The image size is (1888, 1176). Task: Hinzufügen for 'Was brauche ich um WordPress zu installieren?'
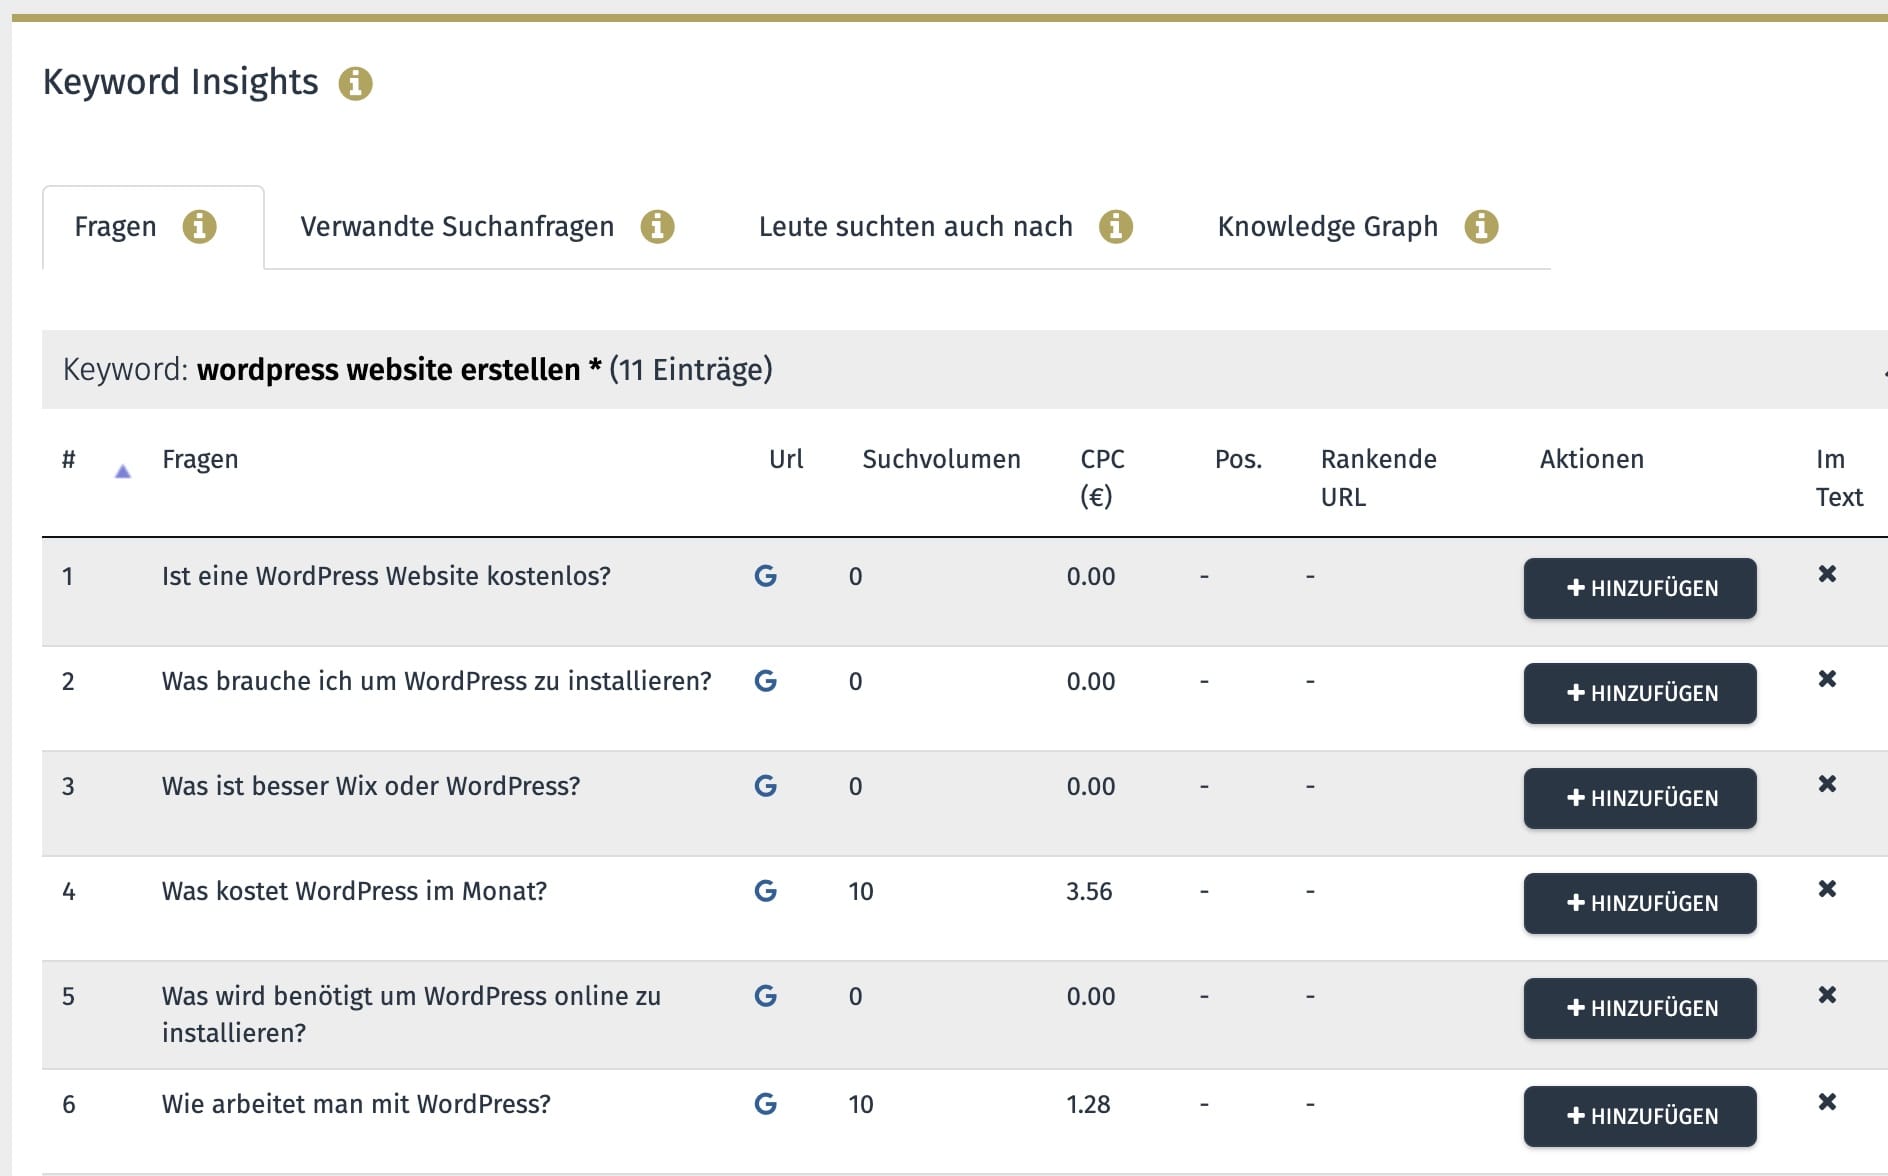tap(1640, 693)
